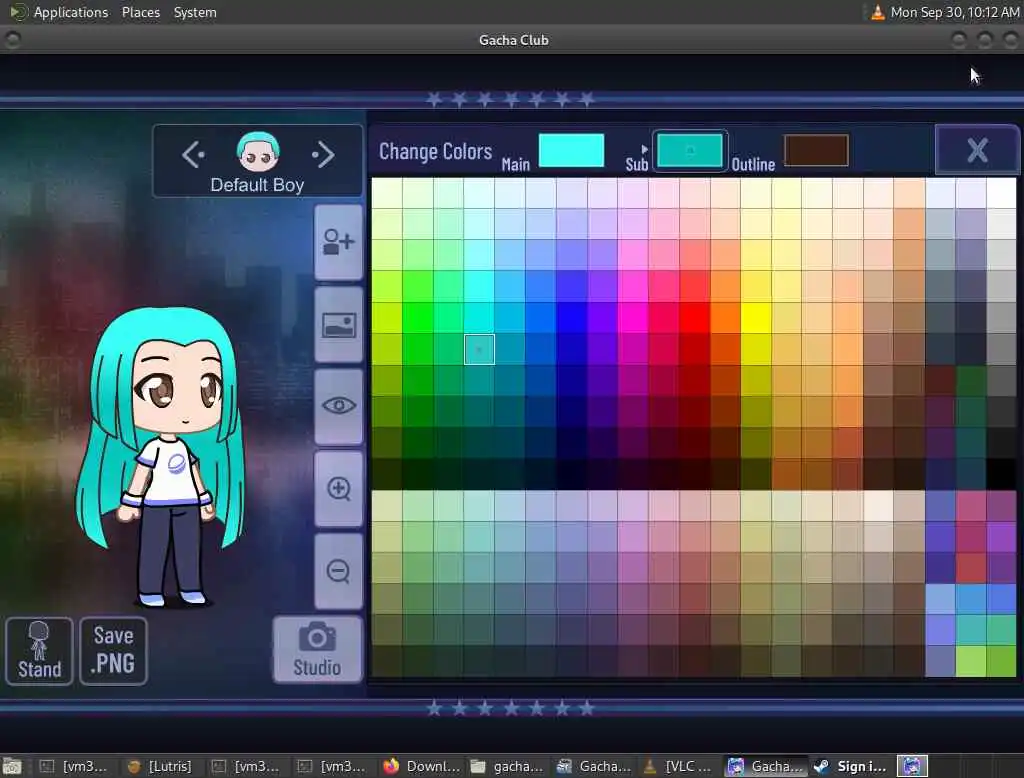The image size is (1024, 778).
Task: Pick the magenta color in palette
Action: click(633, 318)
